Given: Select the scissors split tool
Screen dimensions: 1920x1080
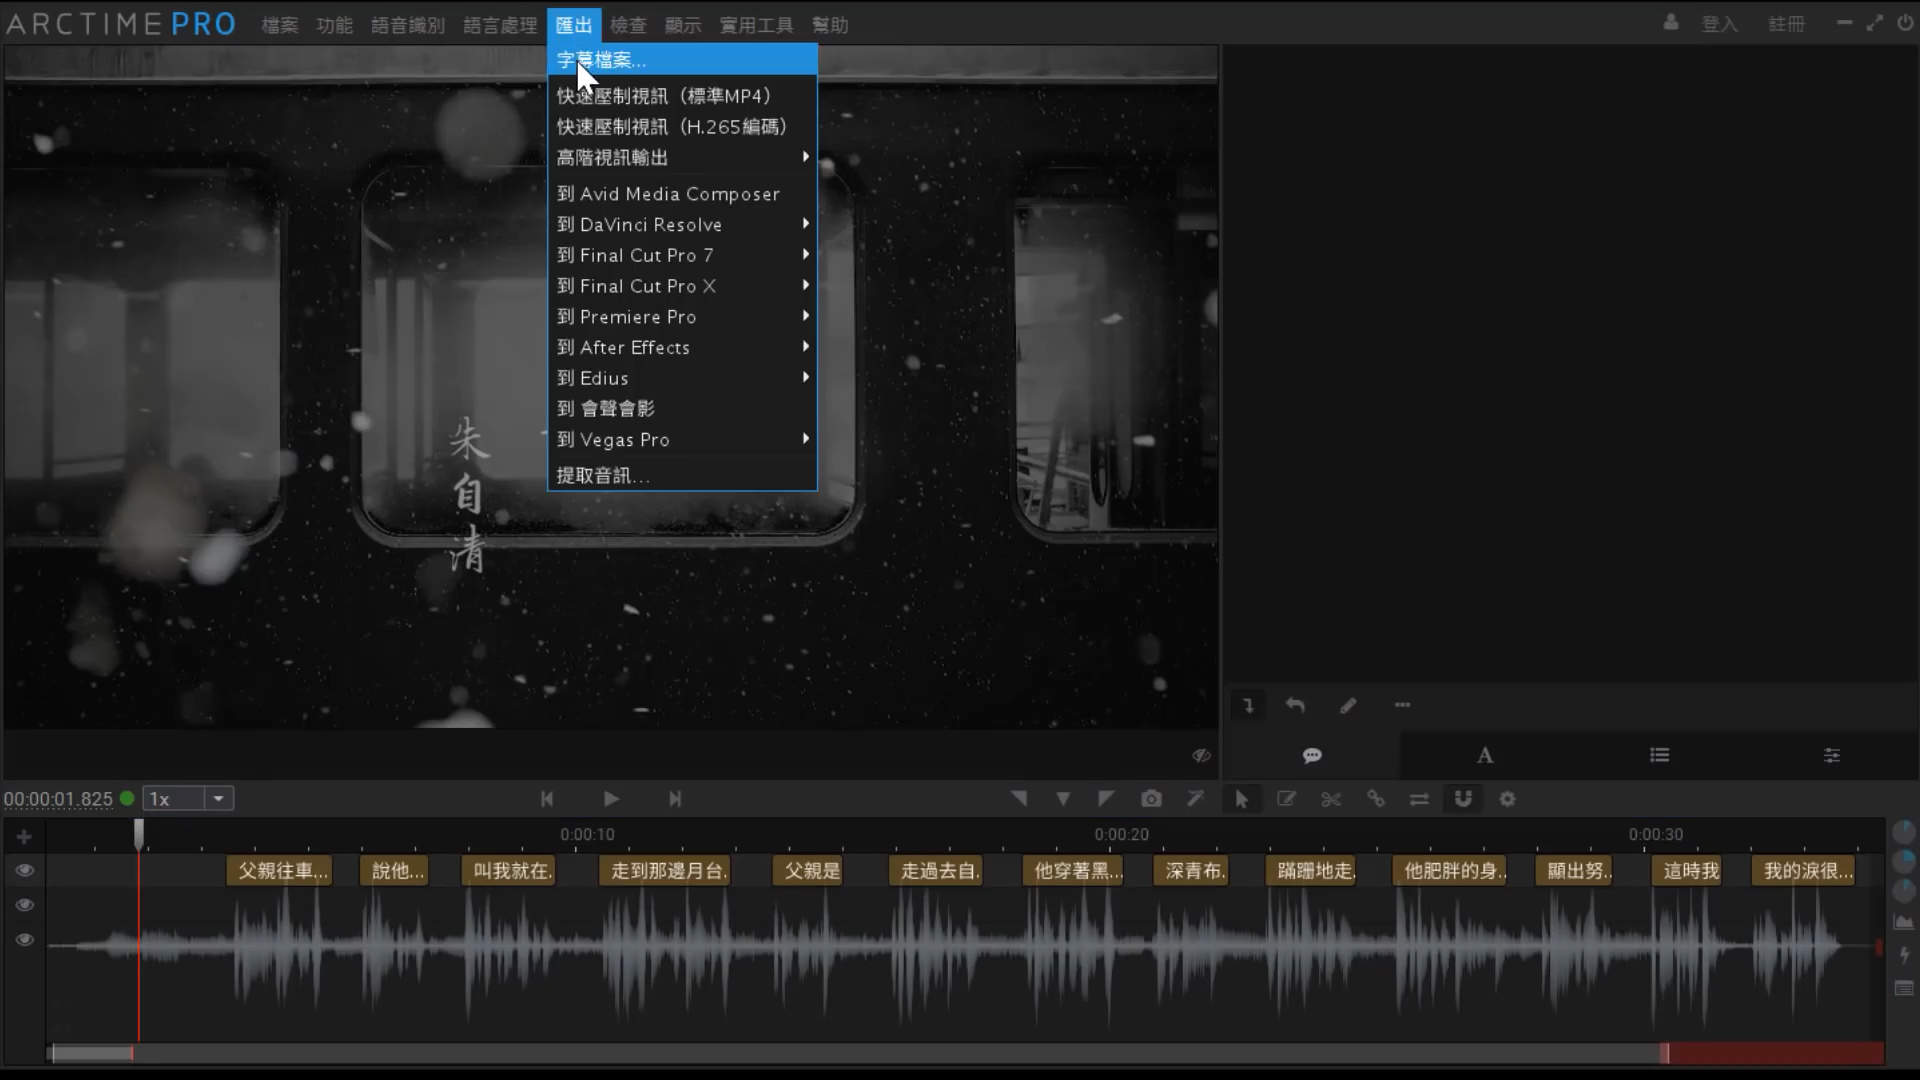Looking at the screenshot, I should tap(1330, 799).
